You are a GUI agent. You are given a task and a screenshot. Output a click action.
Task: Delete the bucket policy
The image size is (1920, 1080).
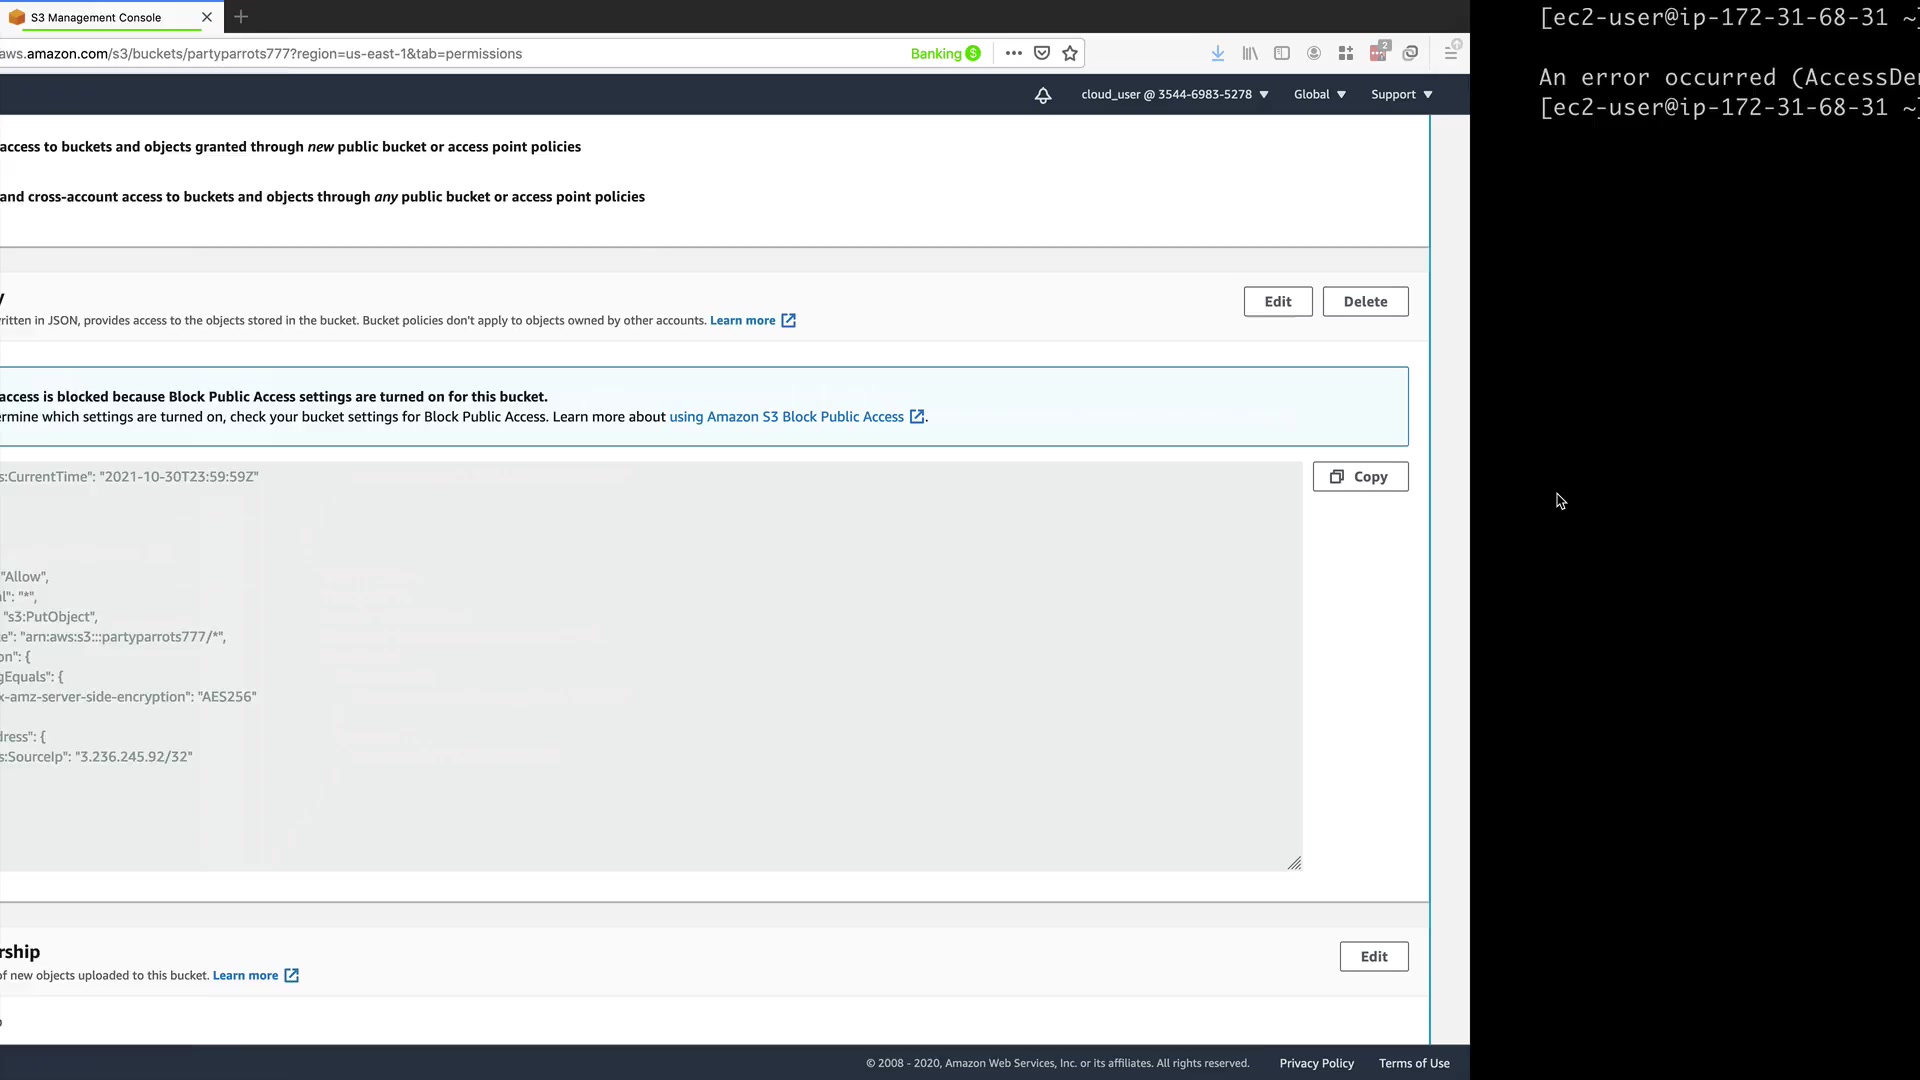point(1365,302)
